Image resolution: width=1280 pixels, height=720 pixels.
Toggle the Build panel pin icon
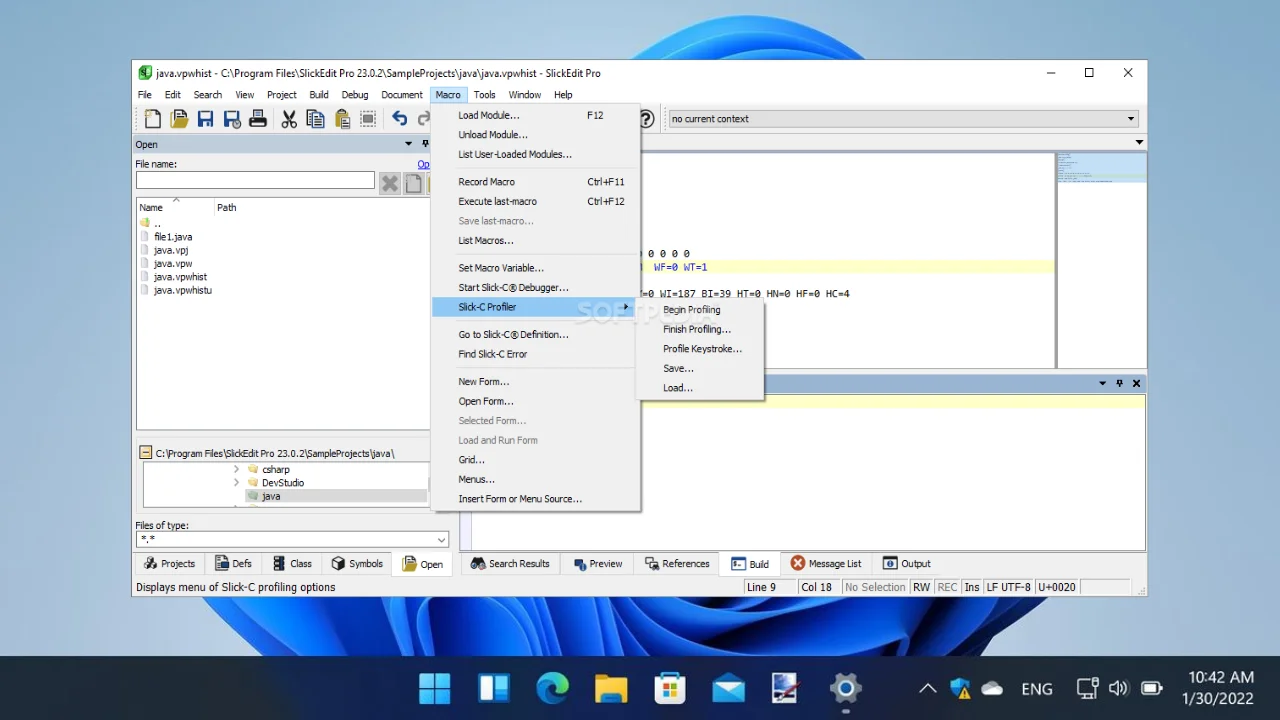click(1119, 383)
